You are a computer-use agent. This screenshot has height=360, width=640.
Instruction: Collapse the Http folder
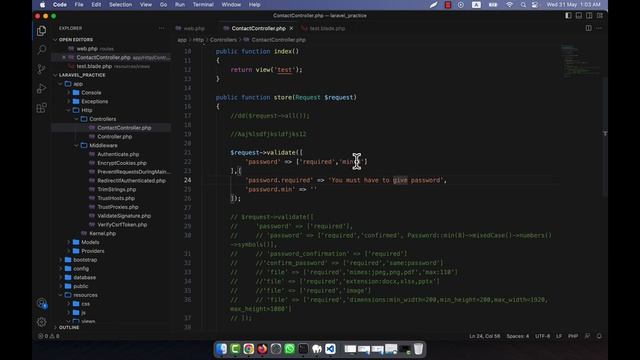tap(87, 110)
